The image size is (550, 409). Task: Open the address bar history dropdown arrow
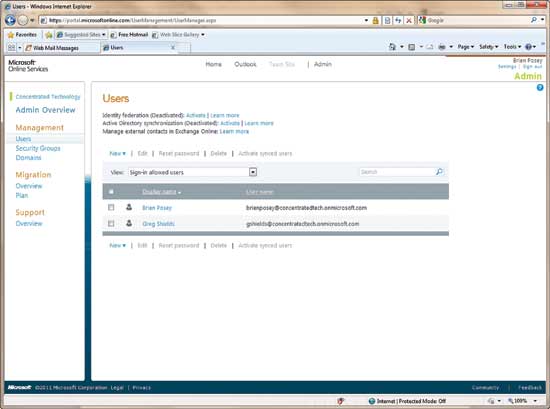(x=366, y=20)
